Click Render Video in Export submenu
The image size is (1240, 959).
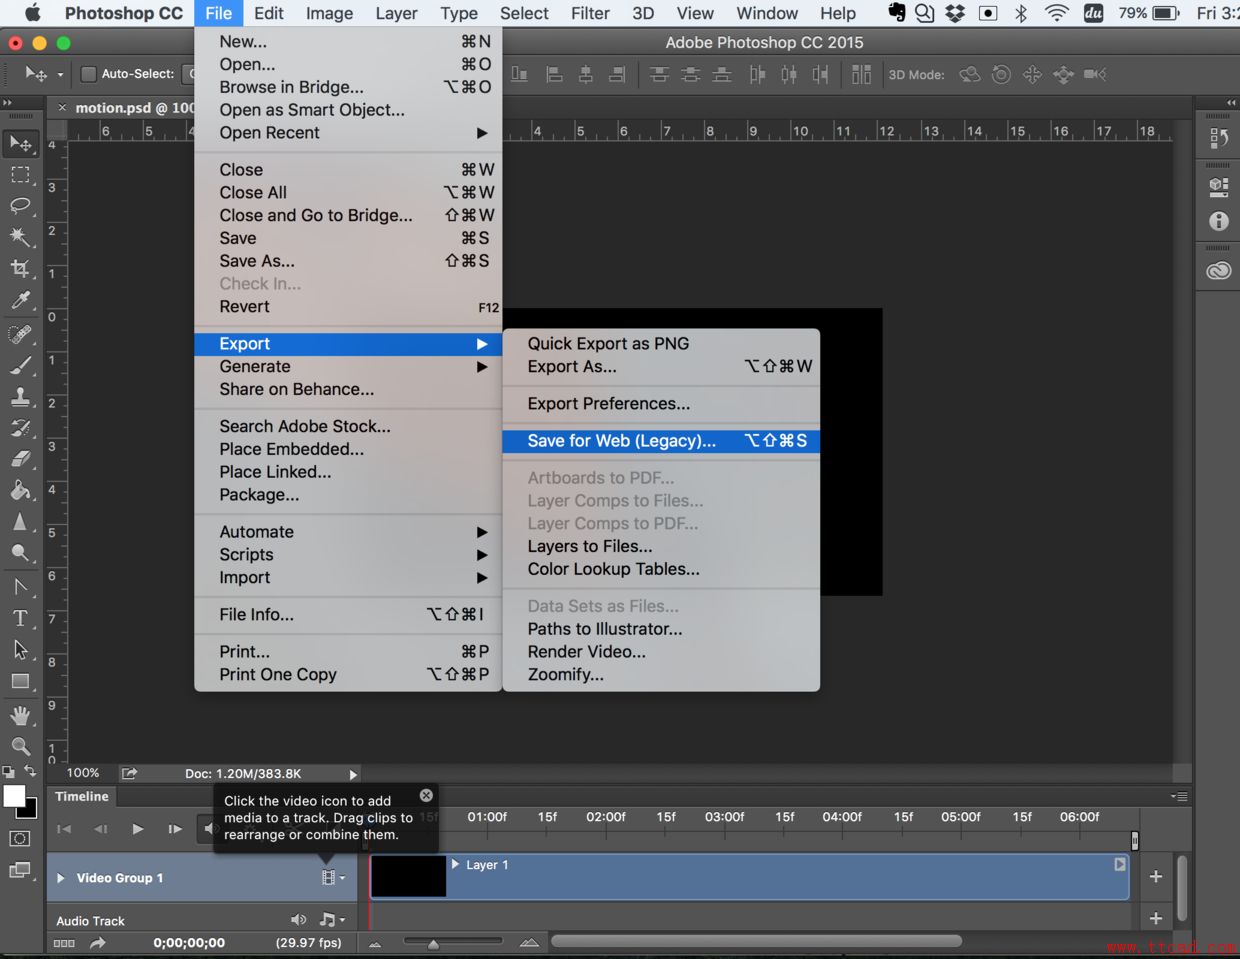(586, 652)
